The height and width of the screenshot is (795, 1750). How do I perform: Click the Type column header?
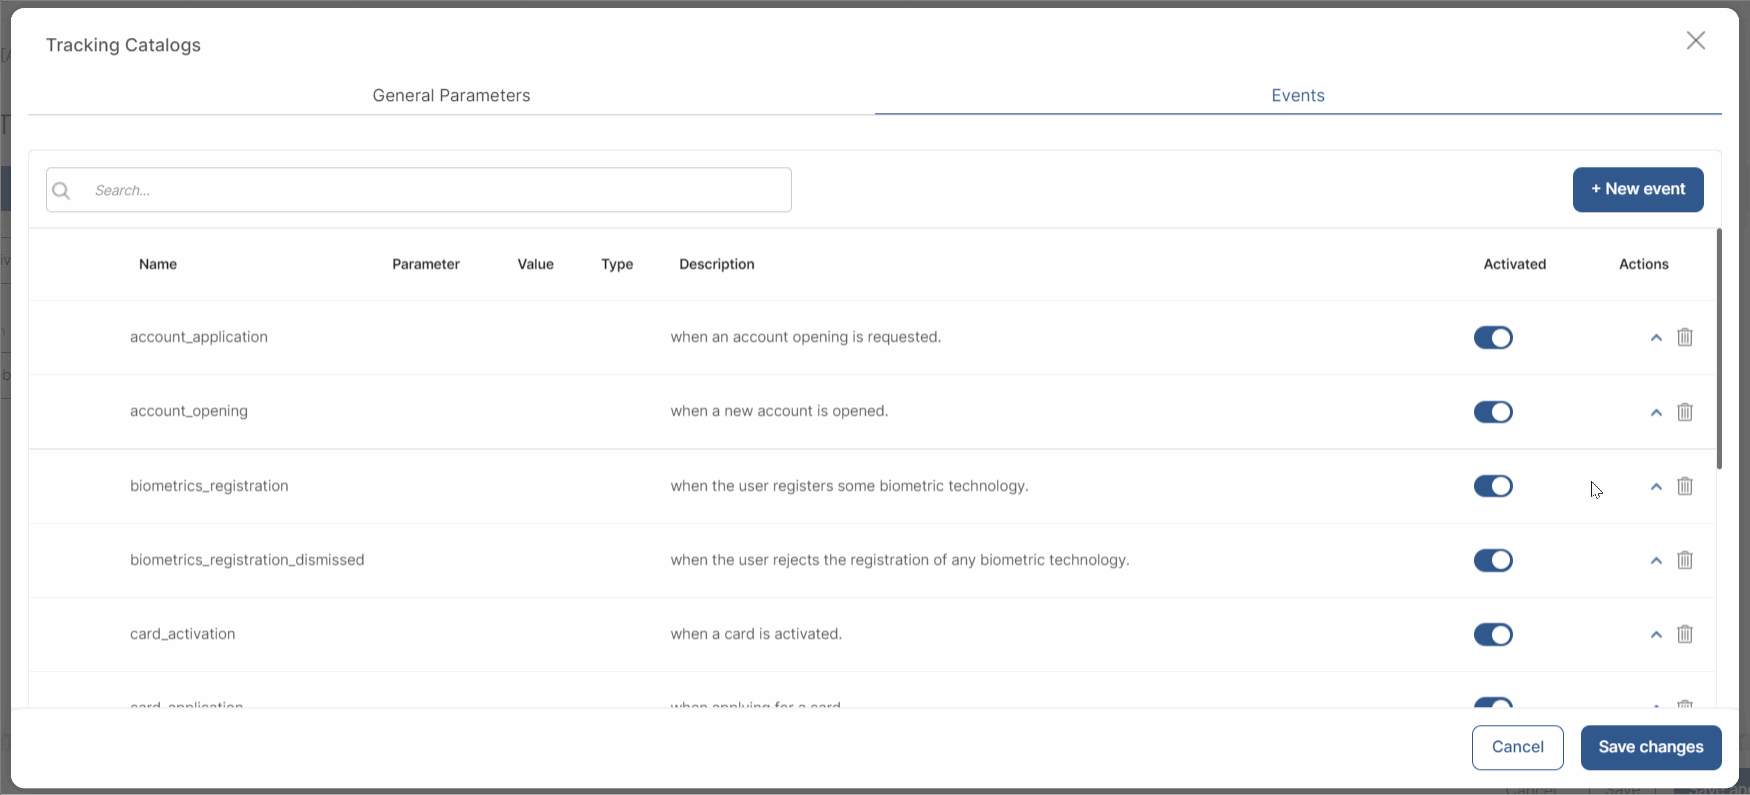[x=617, y=264]
